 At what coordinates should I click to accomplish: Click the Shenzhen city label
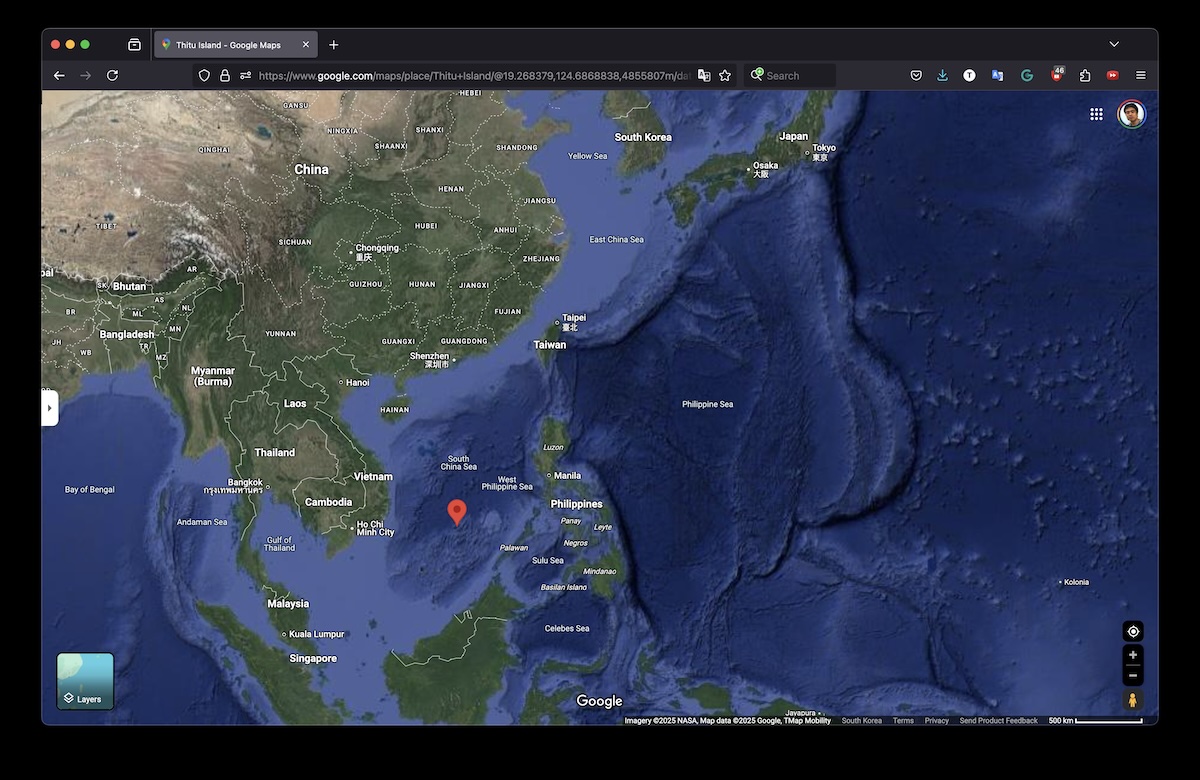tap(429, 356)
